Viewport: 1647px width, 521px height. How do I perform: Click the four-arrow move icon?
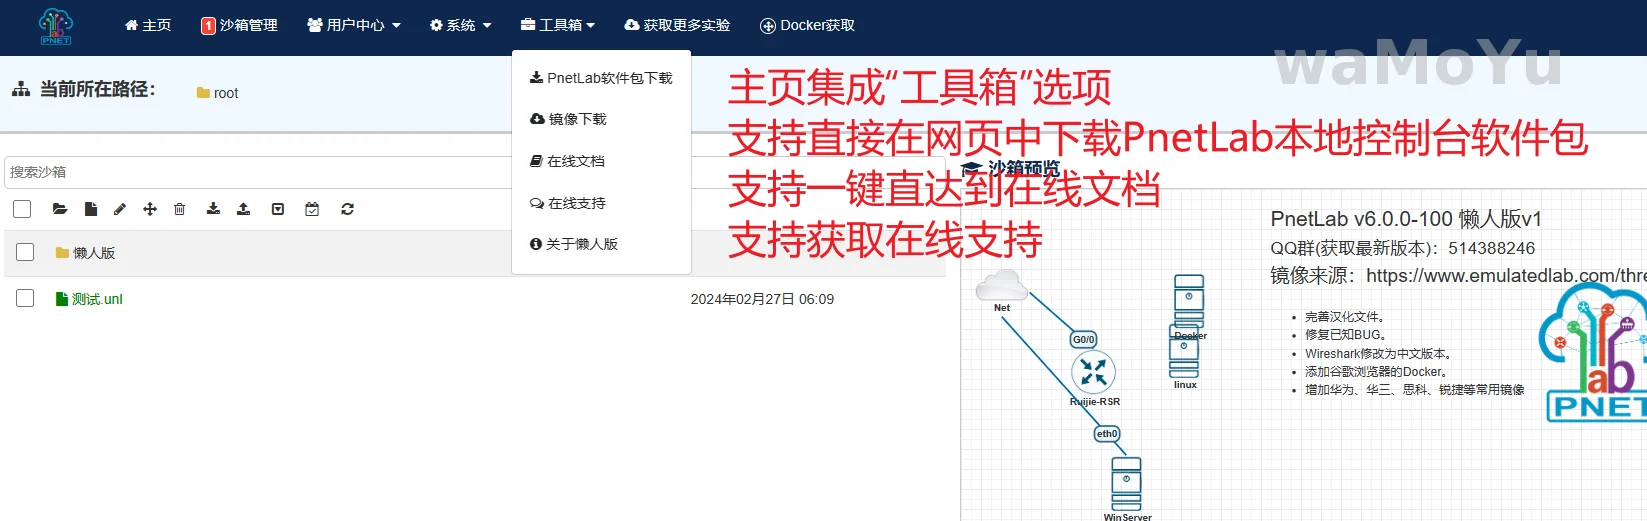point(150,209)
